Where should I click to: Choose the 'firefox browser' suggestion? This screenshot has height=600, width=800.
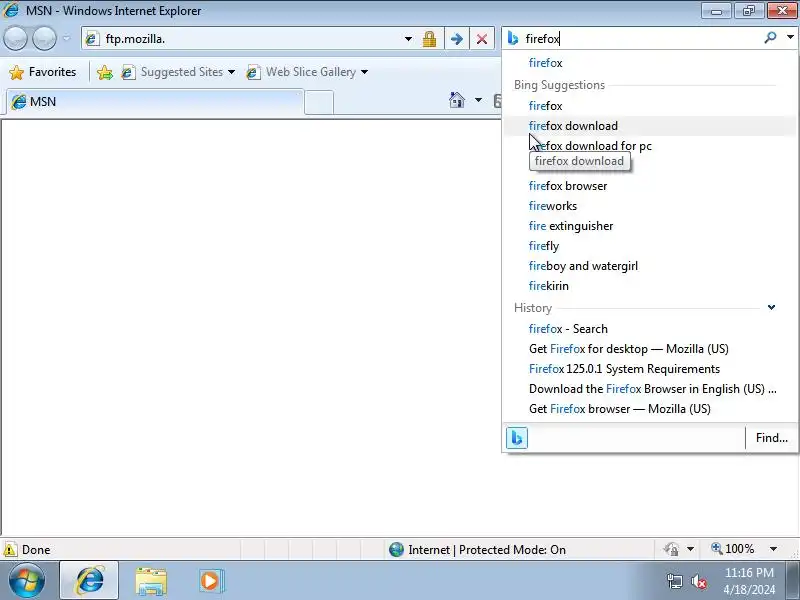click(650, 186)
